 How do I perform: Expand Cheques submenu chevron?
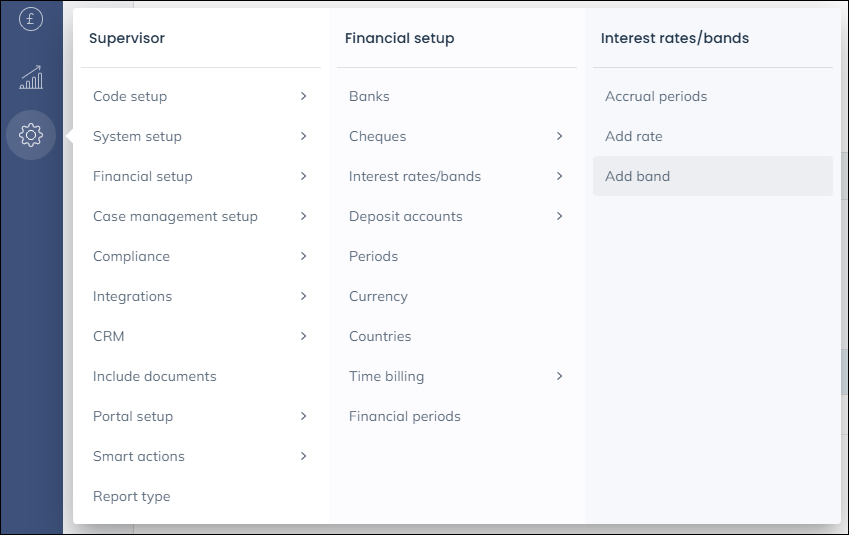559,136
